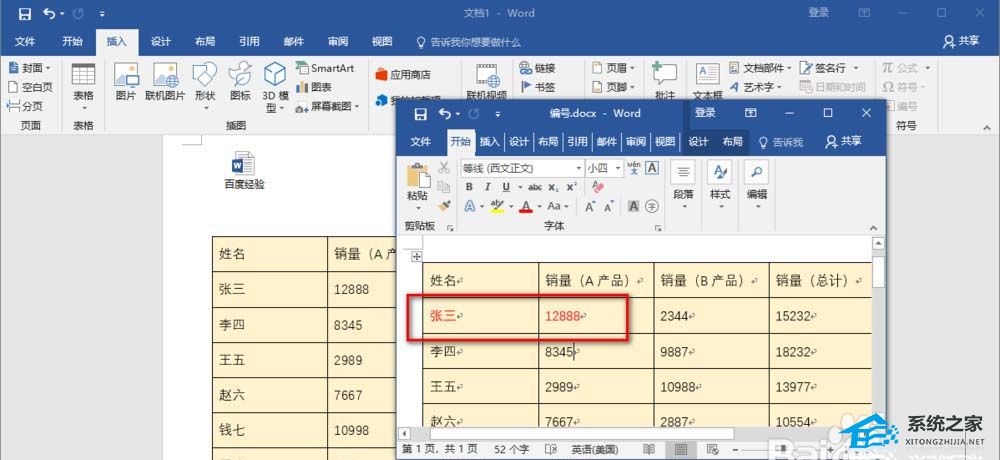The height and width of the screenshot is (460, 1000).
Task: Click 共享 share button in 编号.docx window
Action: (x=842, y=142)
